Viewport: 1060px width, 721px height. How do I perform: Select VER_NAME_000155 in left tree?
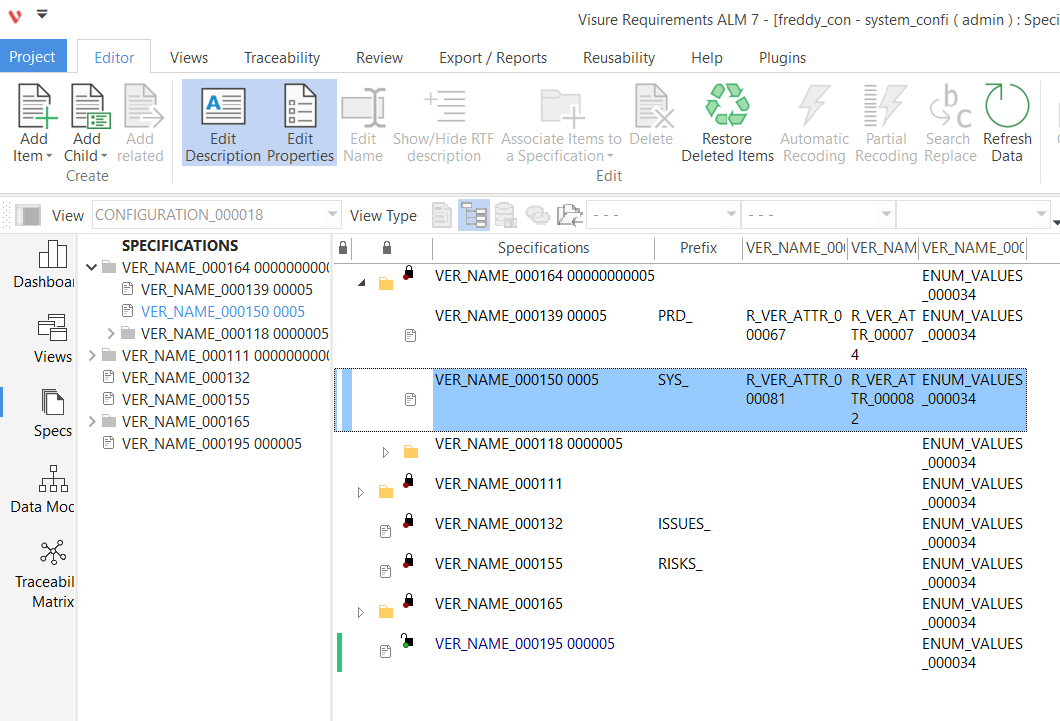point(186,399)
